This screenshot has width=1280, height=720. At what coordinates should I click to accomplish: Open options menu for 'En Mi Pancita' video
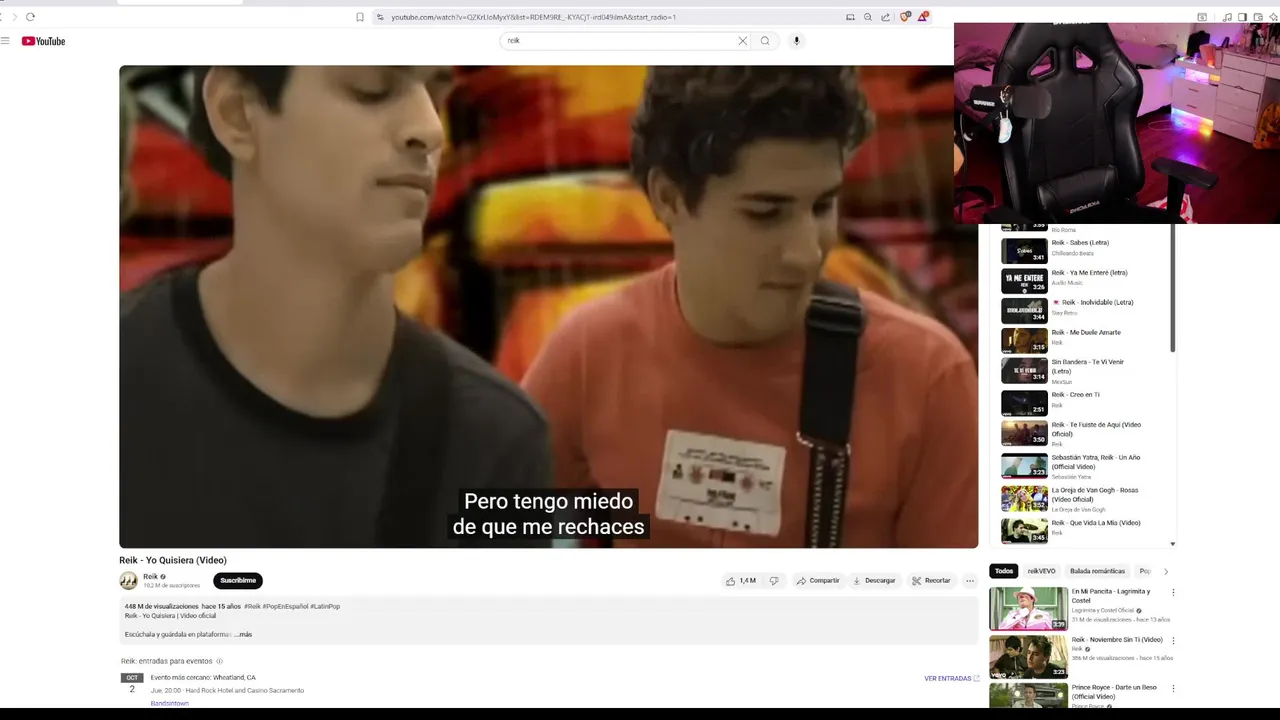1173,592
